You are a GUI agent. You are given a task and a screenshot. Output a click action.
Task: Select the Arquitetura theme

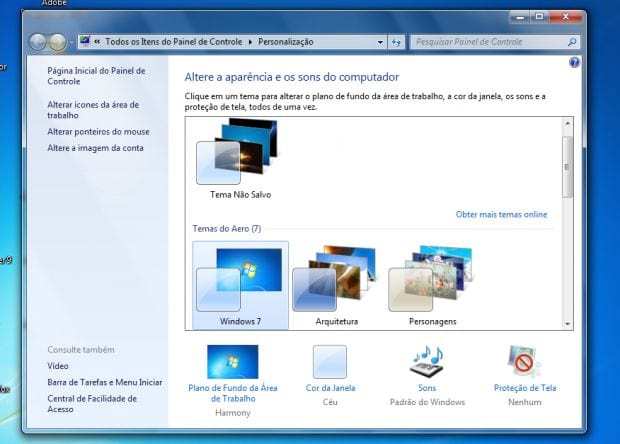[x=336, y=285]
